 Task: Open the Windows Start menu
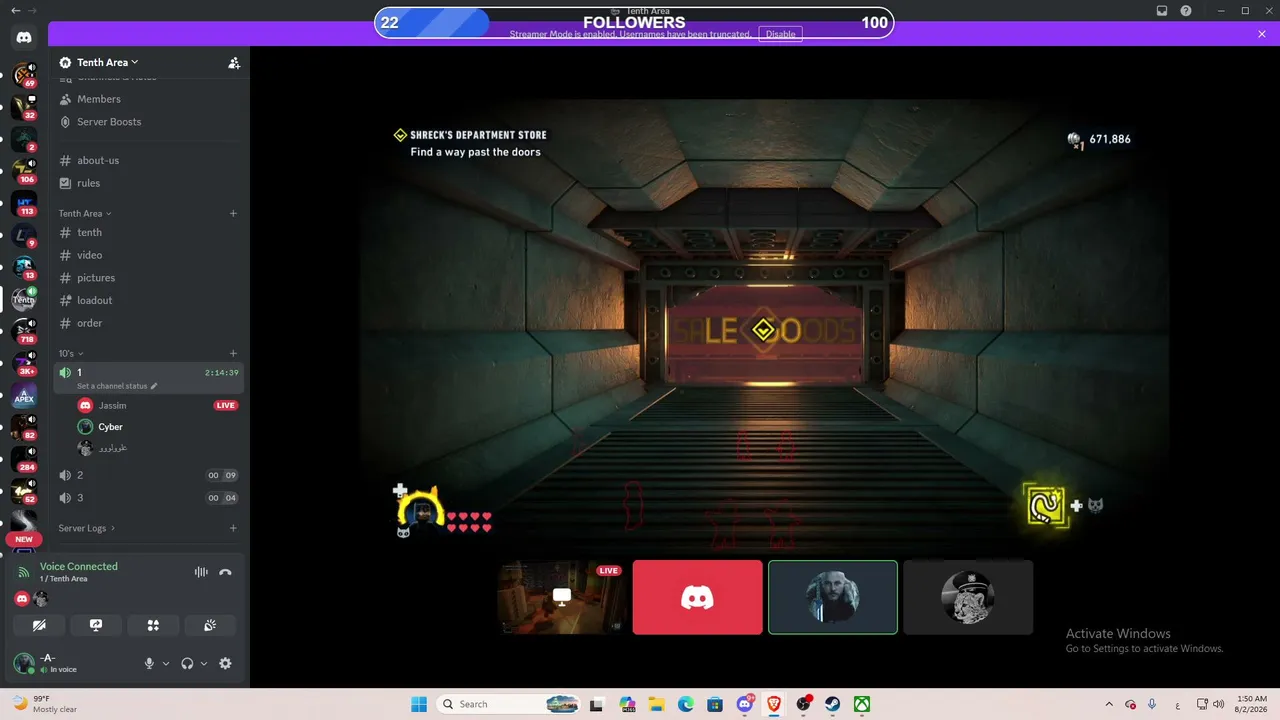click(419, 704)
